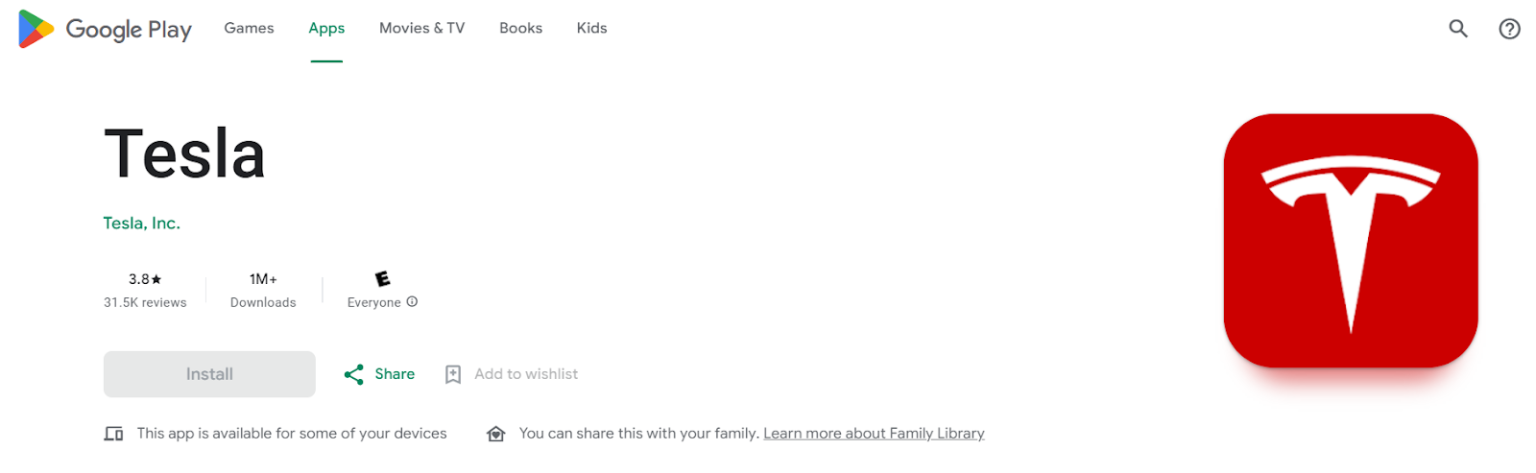This screenshot has height=473, width=1536.
Task: Switch to the Games tab
Action: coord(249,28)
